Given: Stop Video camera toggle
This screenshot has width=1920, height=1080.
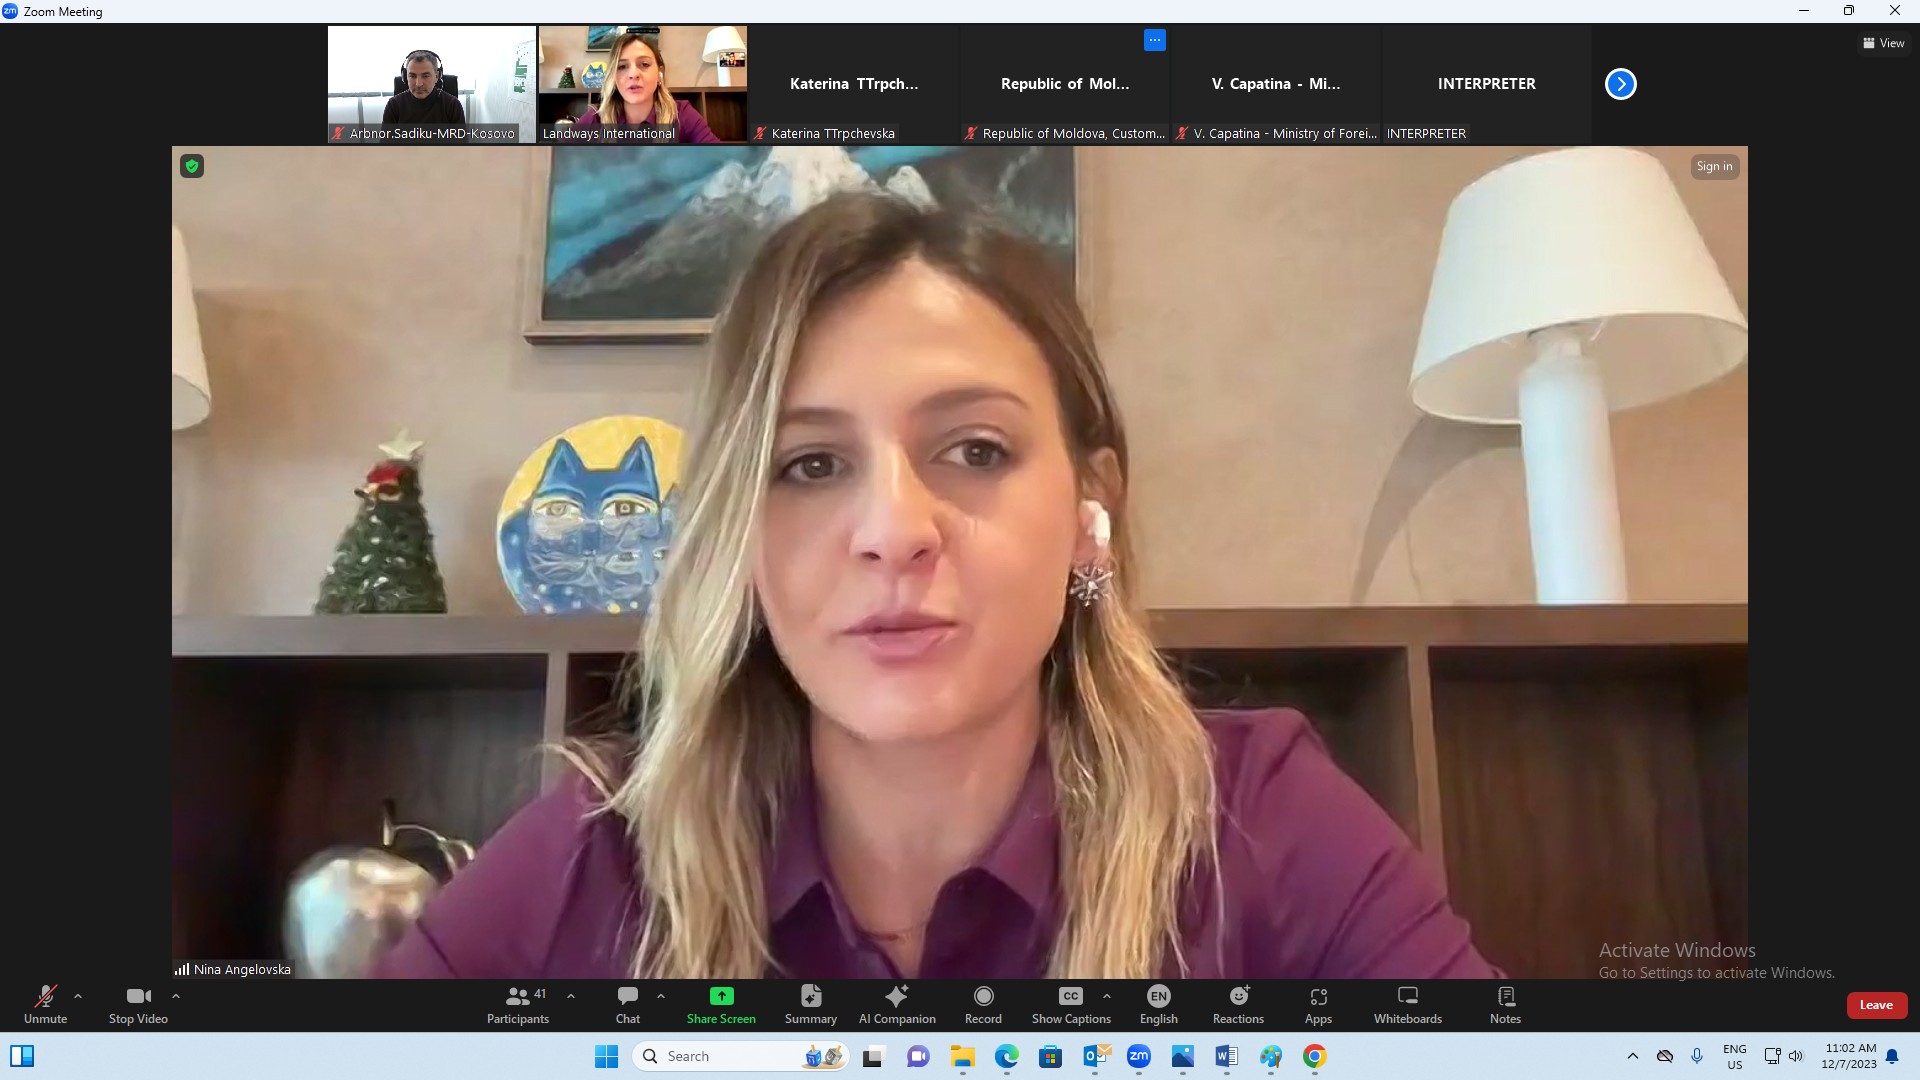Looking at the screenshot, I should coord(138,1004).
